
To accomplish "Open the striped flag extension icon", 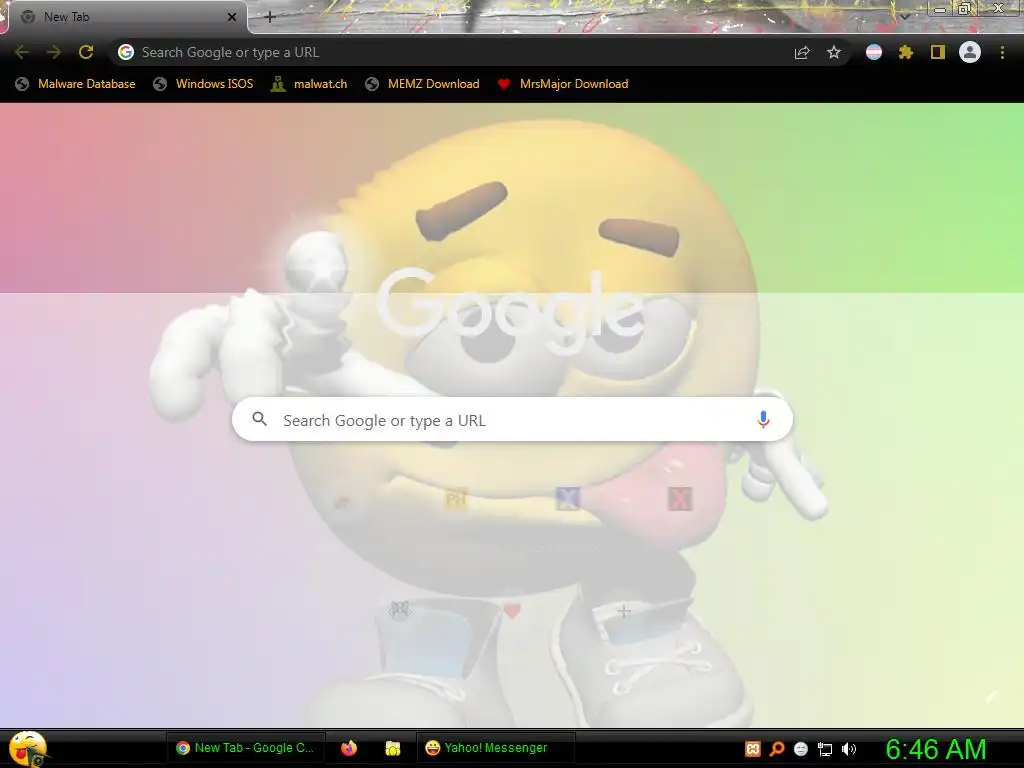I will tap(874, 52).
